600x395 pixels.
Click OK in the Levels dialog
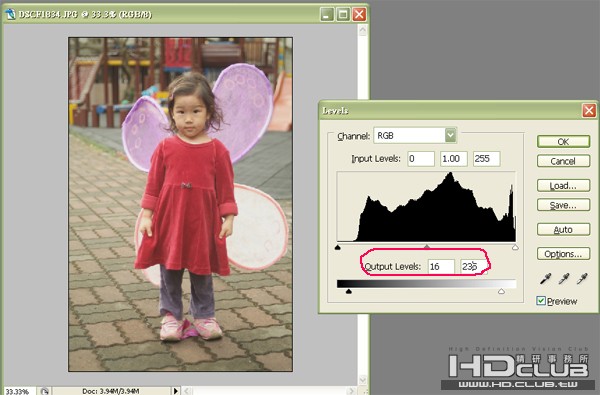pyautogui.click(x=563, y=142)
